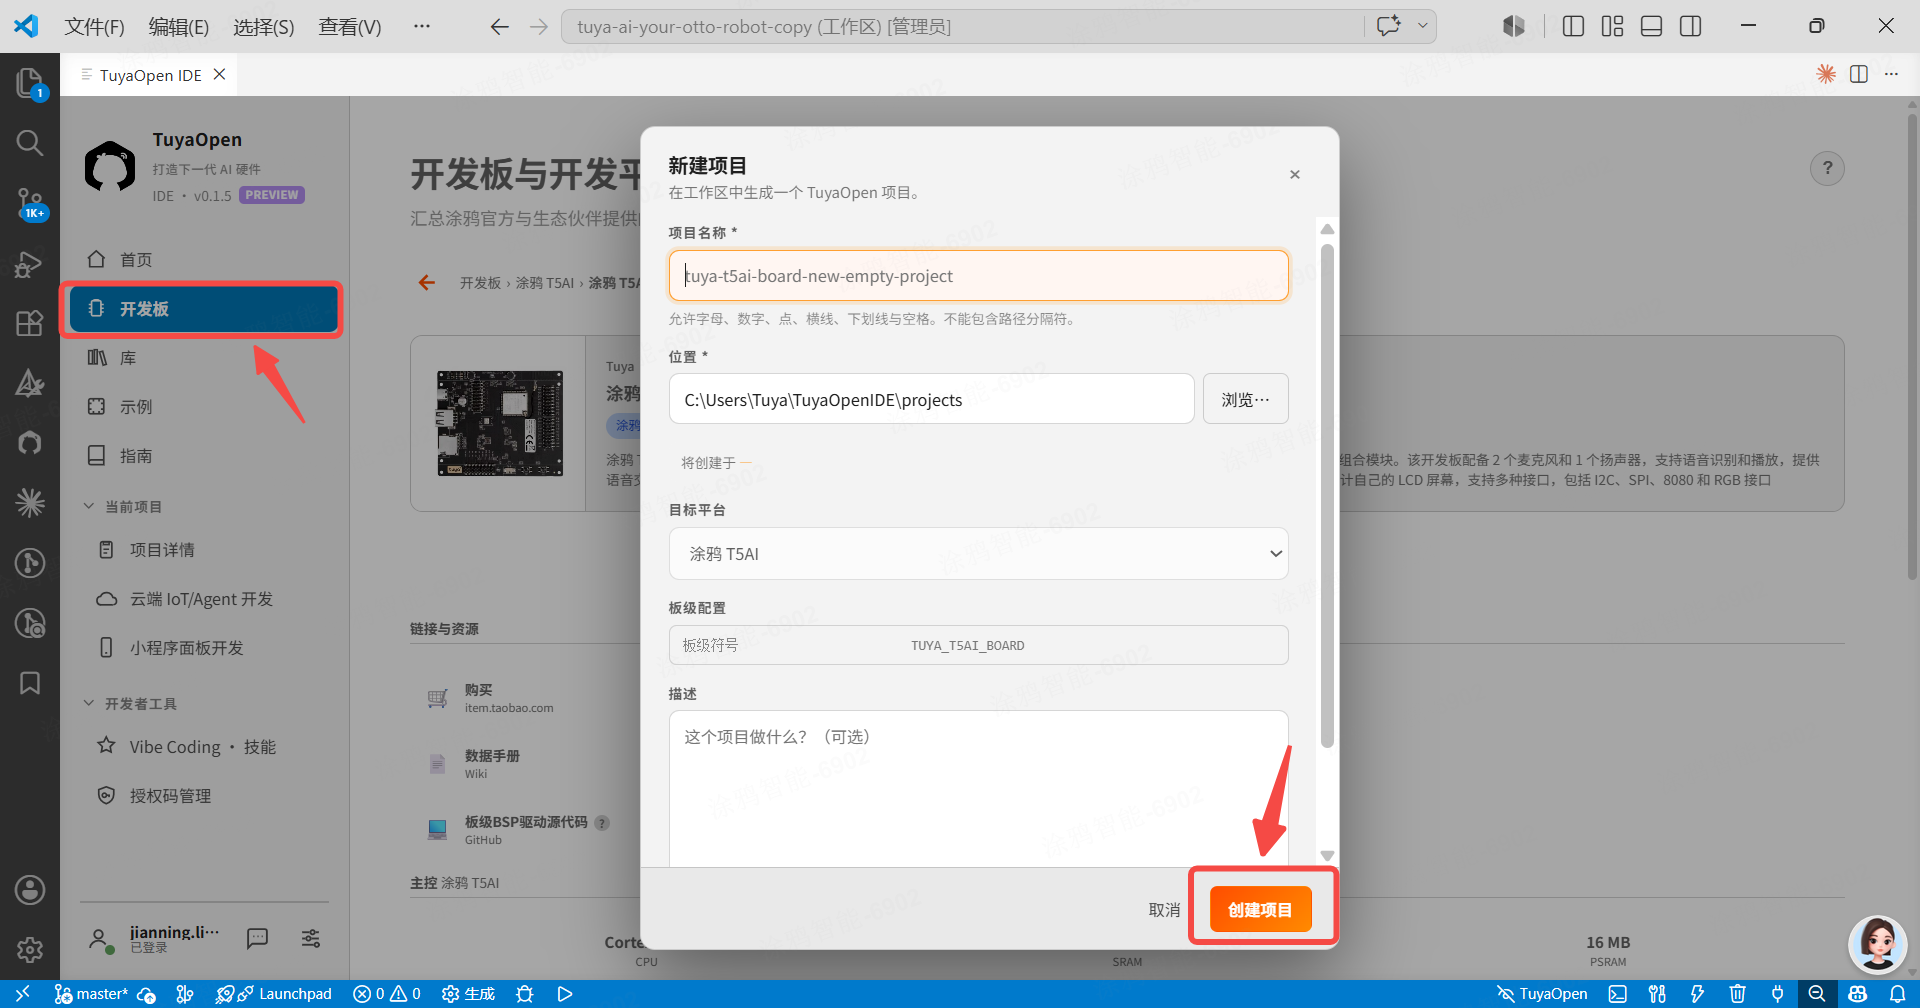The image size is (1920, 1008).
Task: Open bookmarks icon in activity bar
Action: click(x=30, y=683)
